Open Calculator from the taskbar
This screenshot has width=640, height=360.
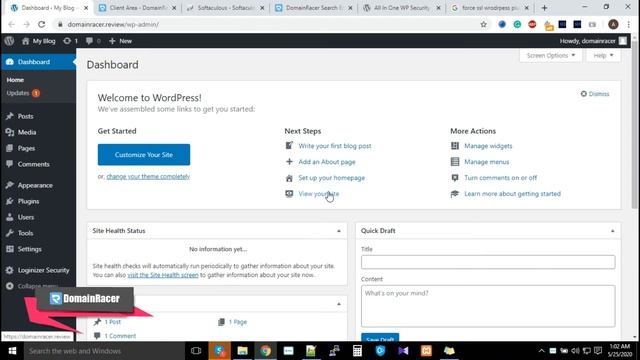pos(357,351)
